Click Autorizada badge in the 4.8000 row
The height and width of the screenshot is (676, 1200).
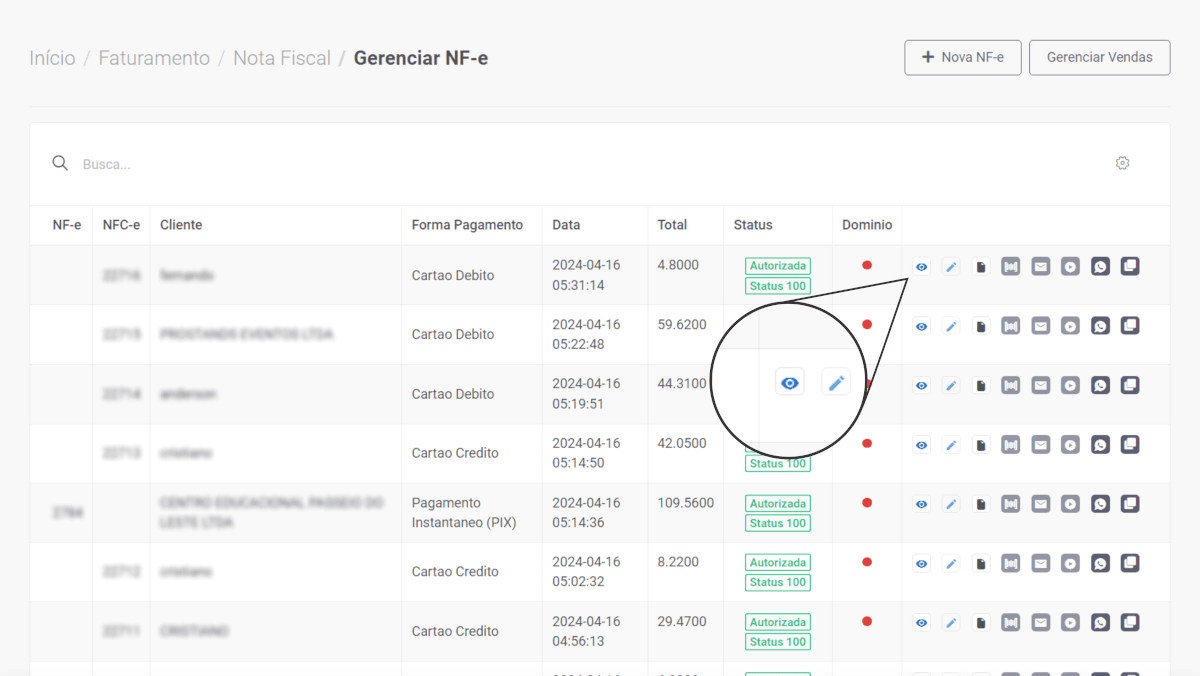tap(778, 266)
